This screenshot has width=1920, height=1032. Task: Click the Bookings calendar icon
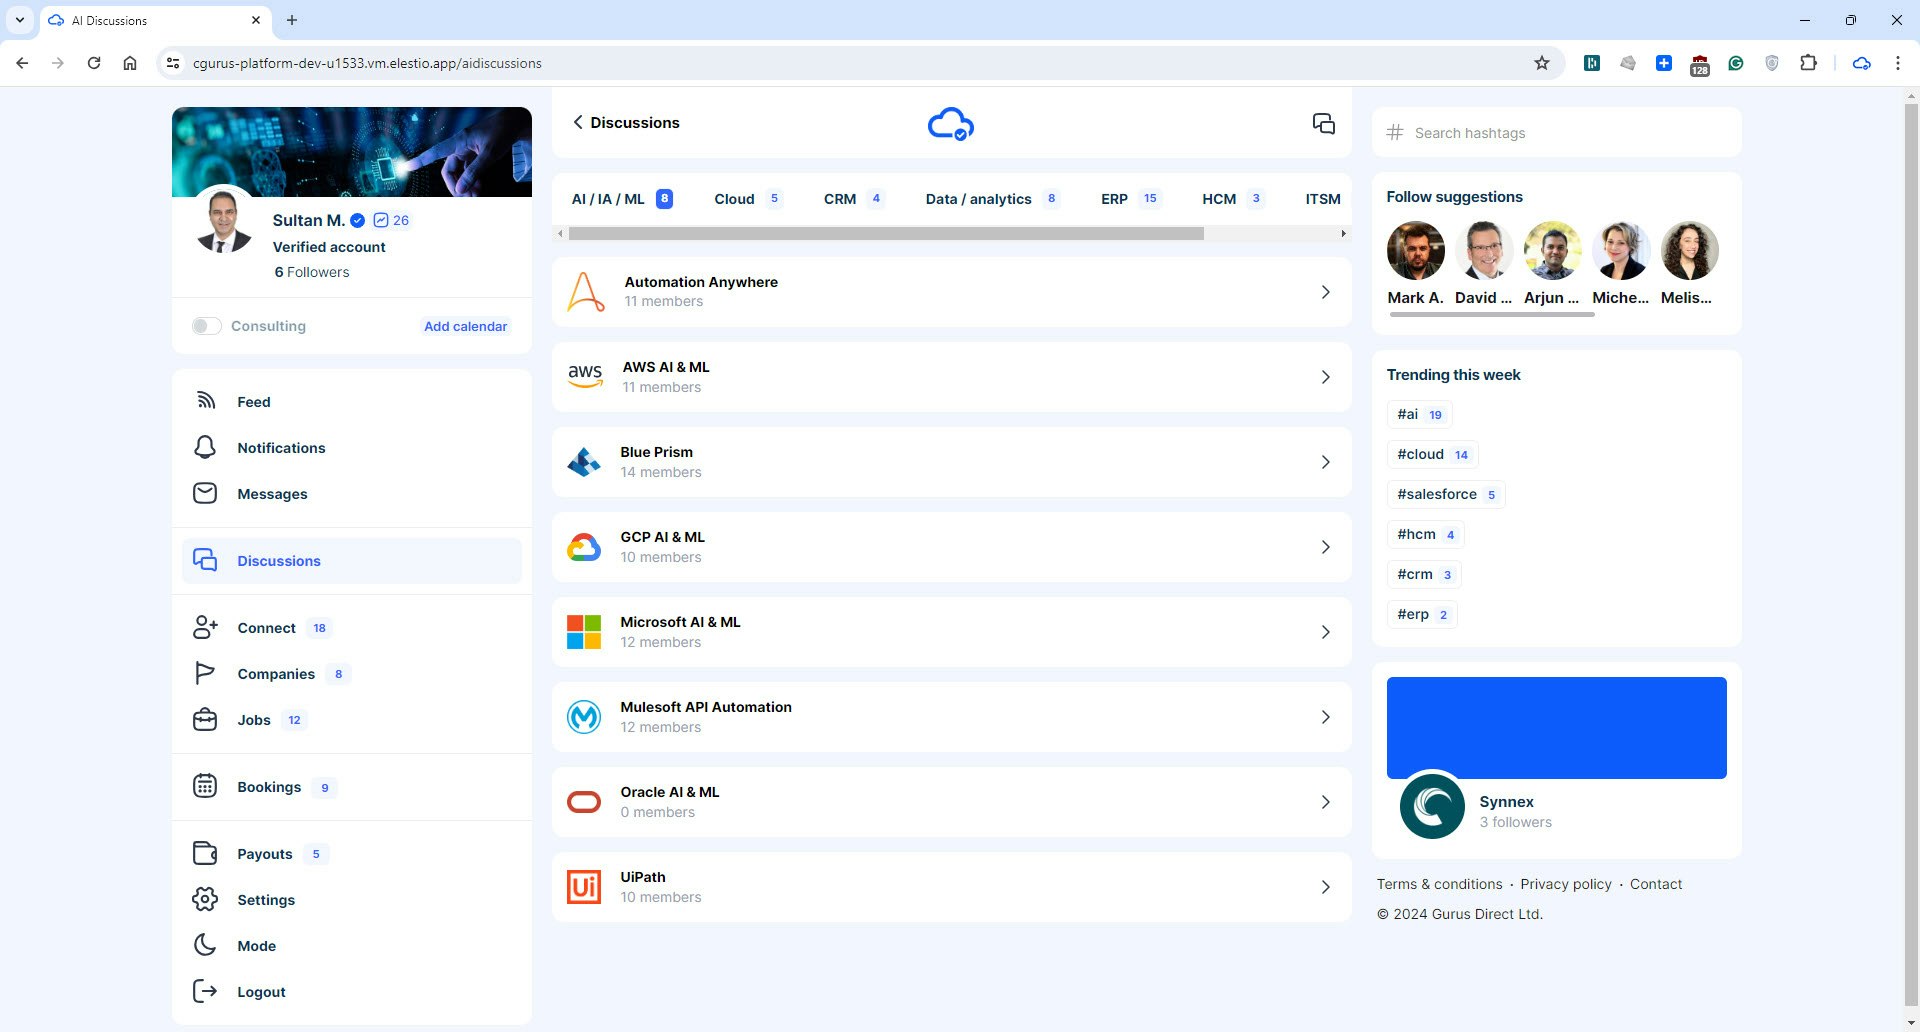pos(205,786)
